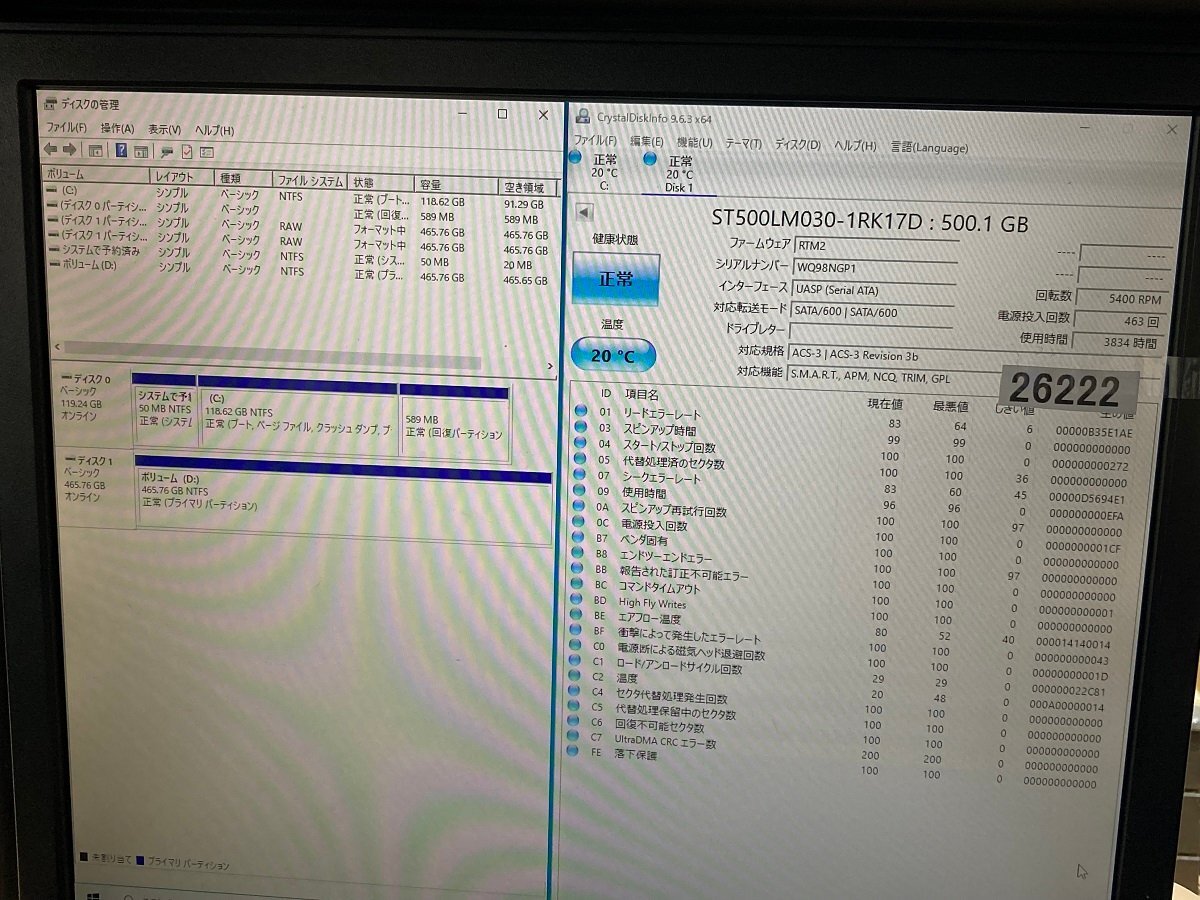The image size is (1200, 900).
Task: Toggle the action pane icon beside Help icon
Action: pos(141,151)
